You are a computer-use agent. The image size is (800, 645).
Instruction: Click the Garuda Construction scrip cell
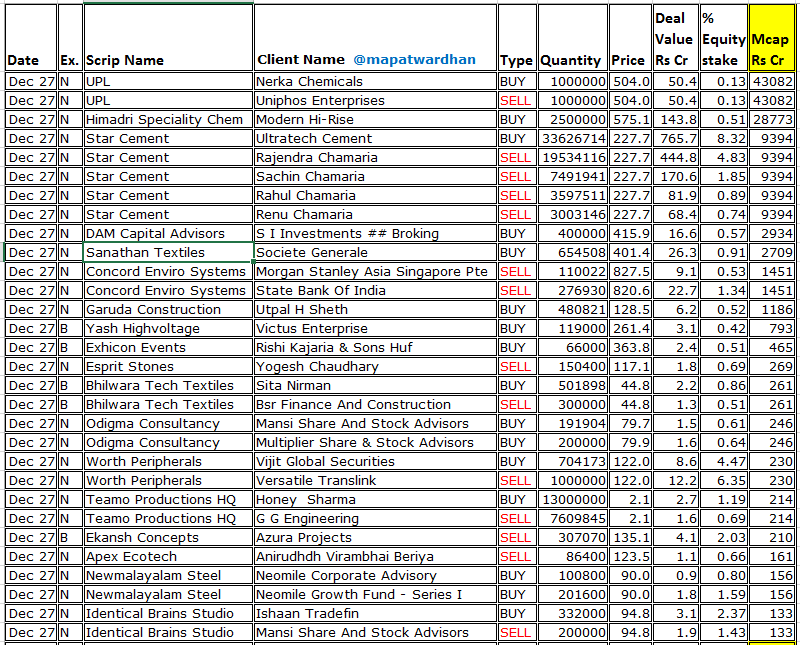pos(168,309)
